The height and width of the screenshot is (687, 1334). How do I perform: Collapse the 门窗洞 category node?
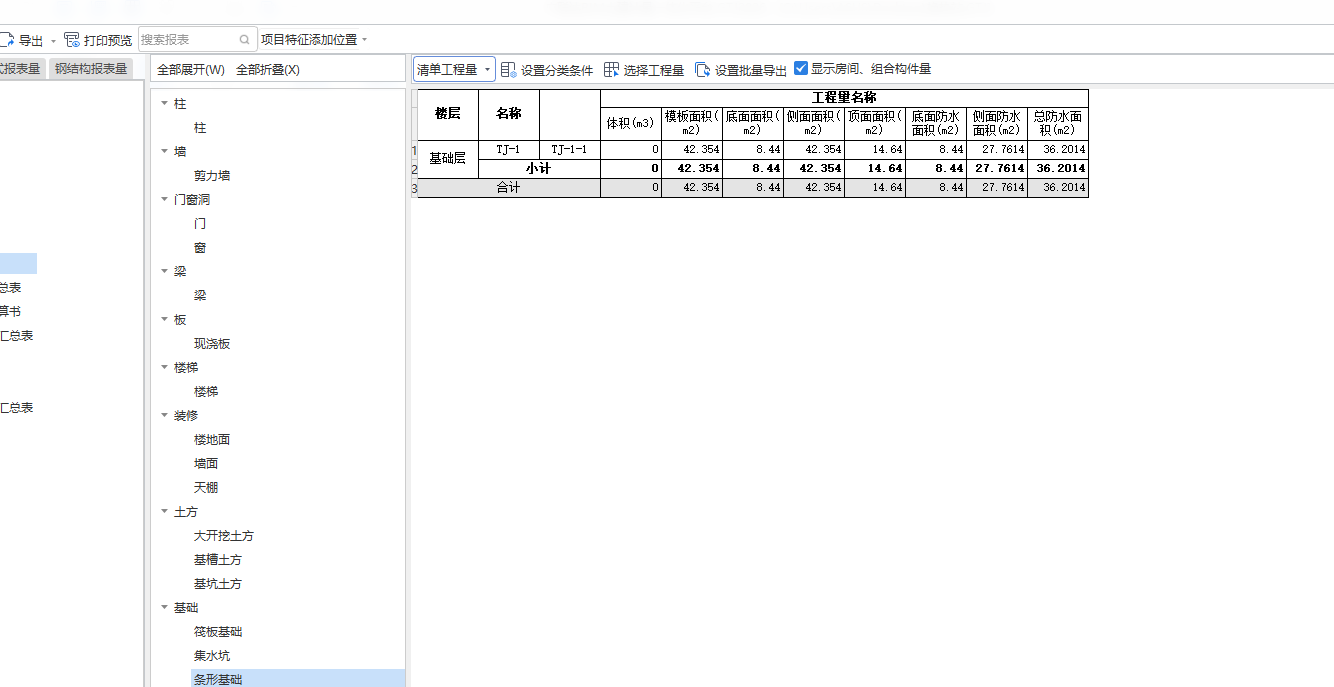pos(165,200)
